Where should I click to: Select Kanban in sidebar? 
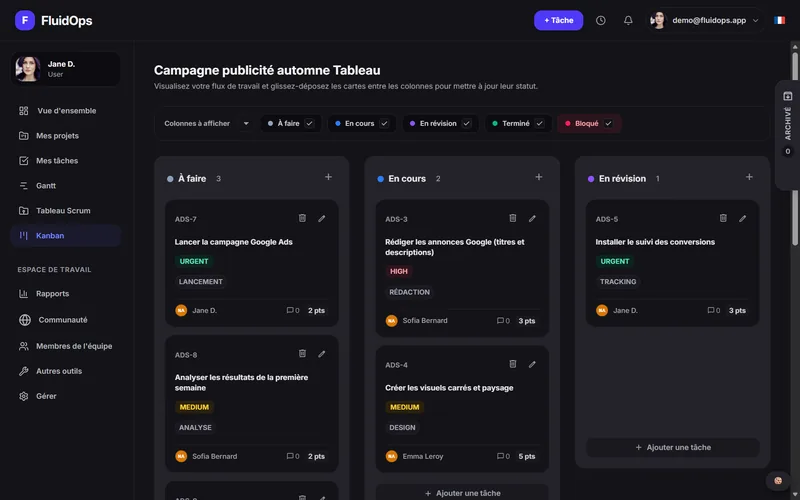pos(65,236)
